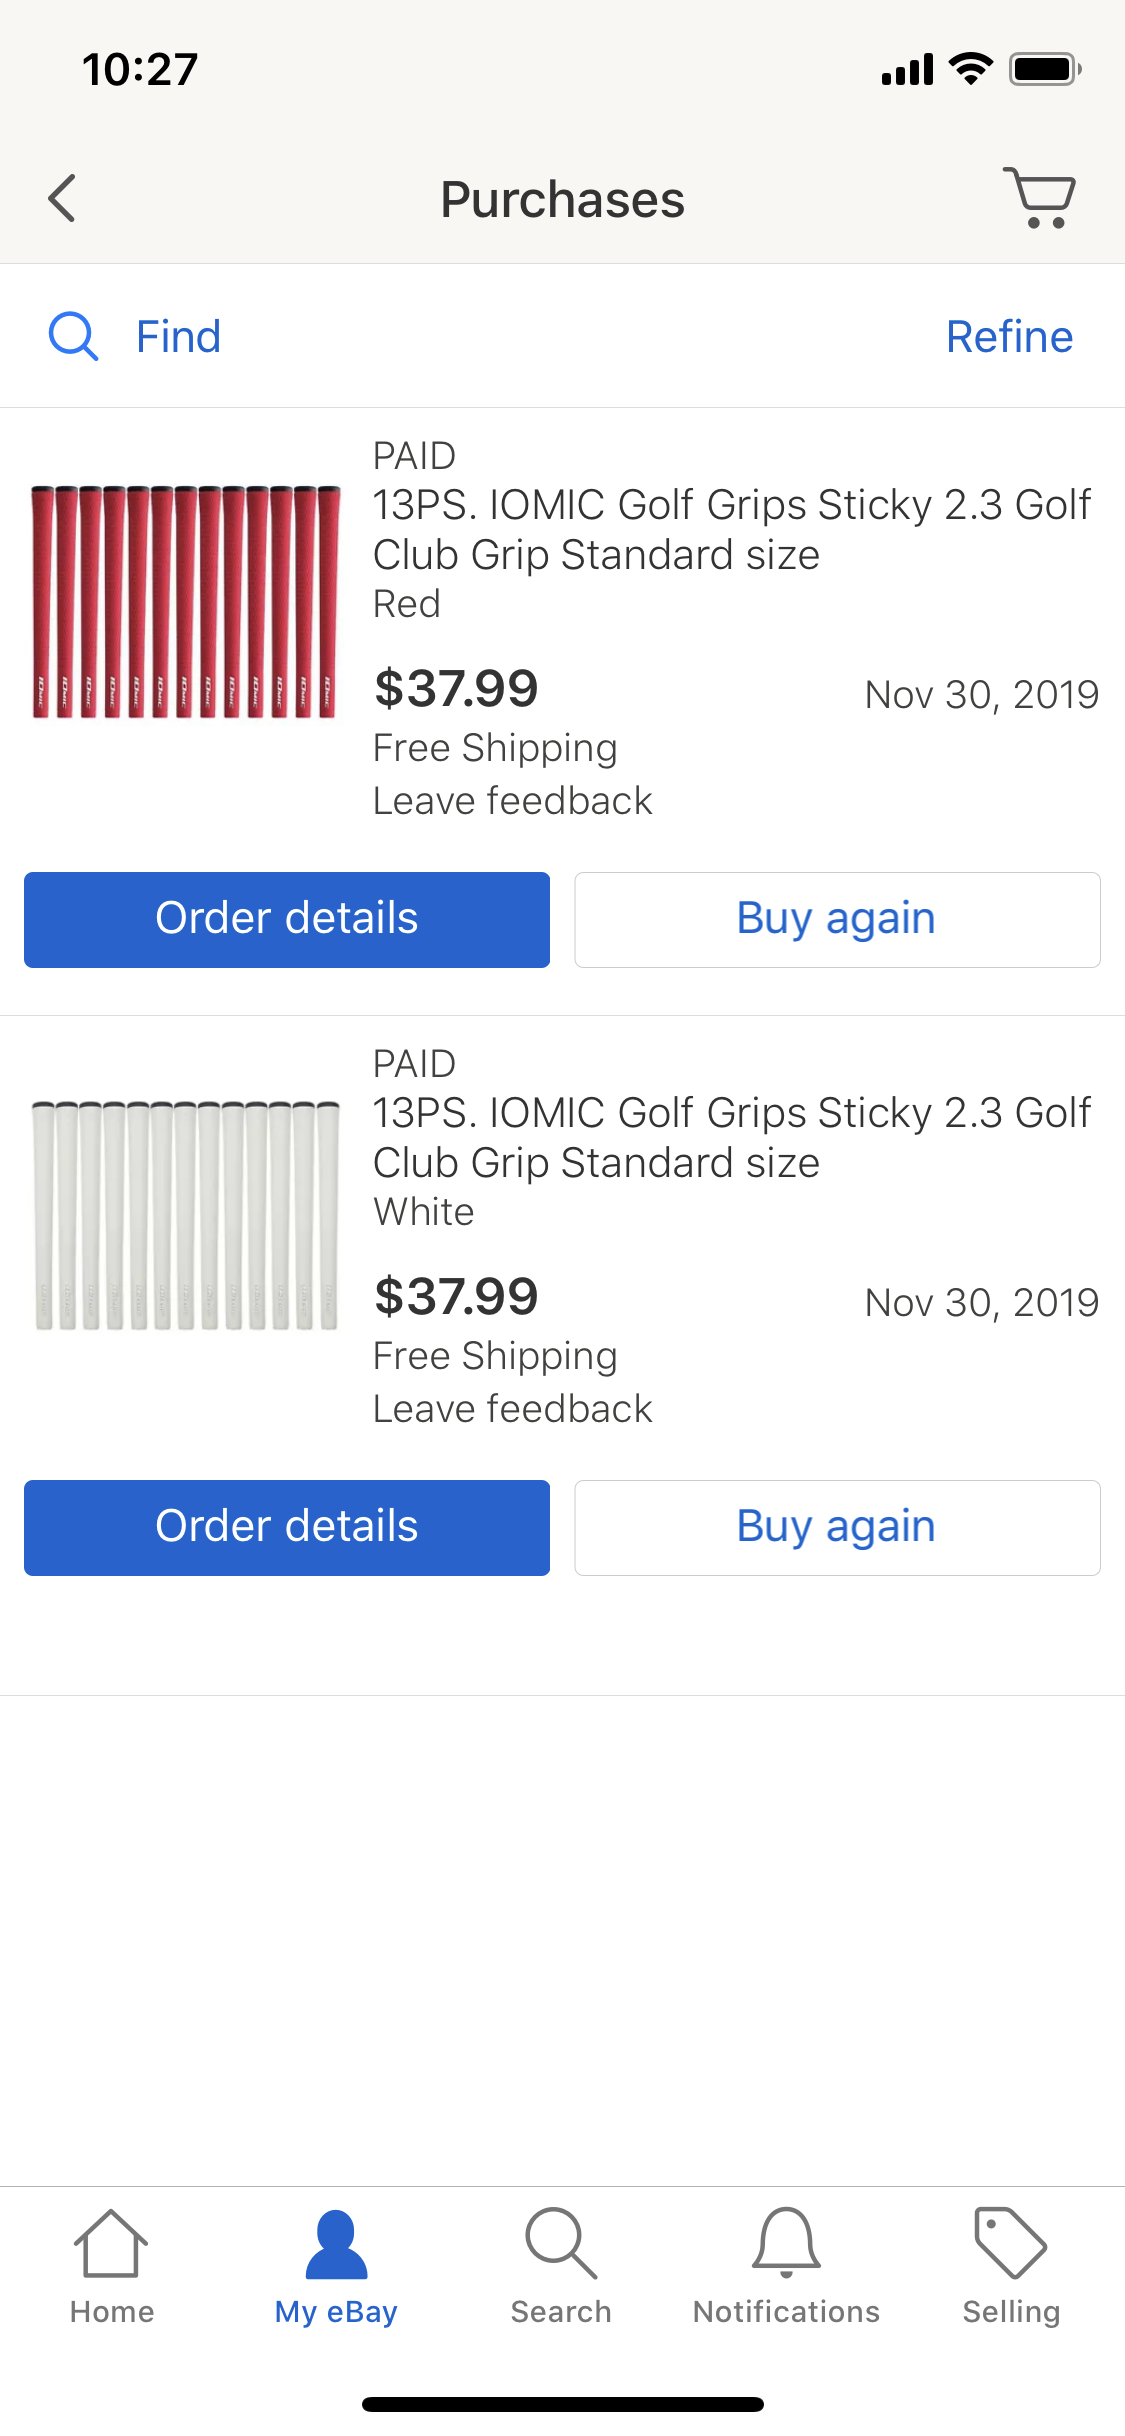The image size is (1125, 2436).
Task: View order details for Red grips
Action: 287,919
